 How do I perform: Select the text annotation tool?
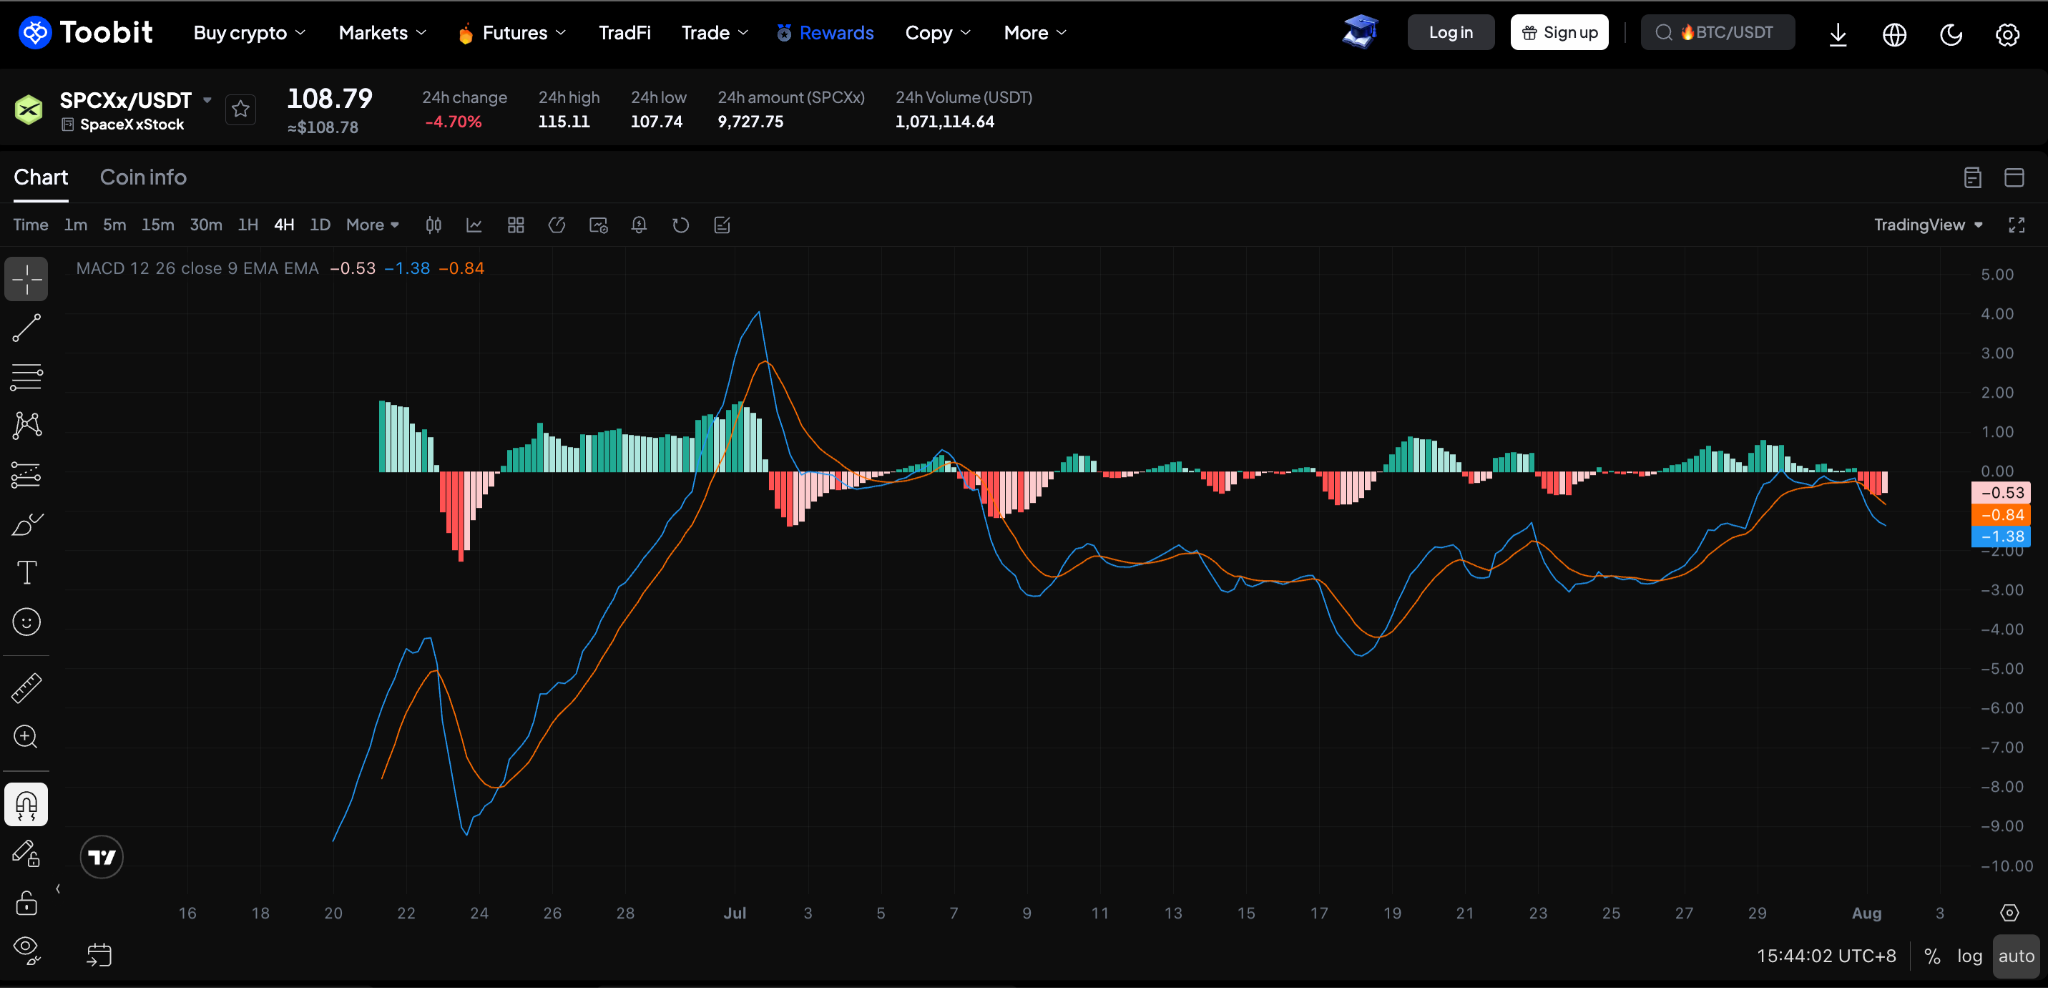[x=26, y=573]
